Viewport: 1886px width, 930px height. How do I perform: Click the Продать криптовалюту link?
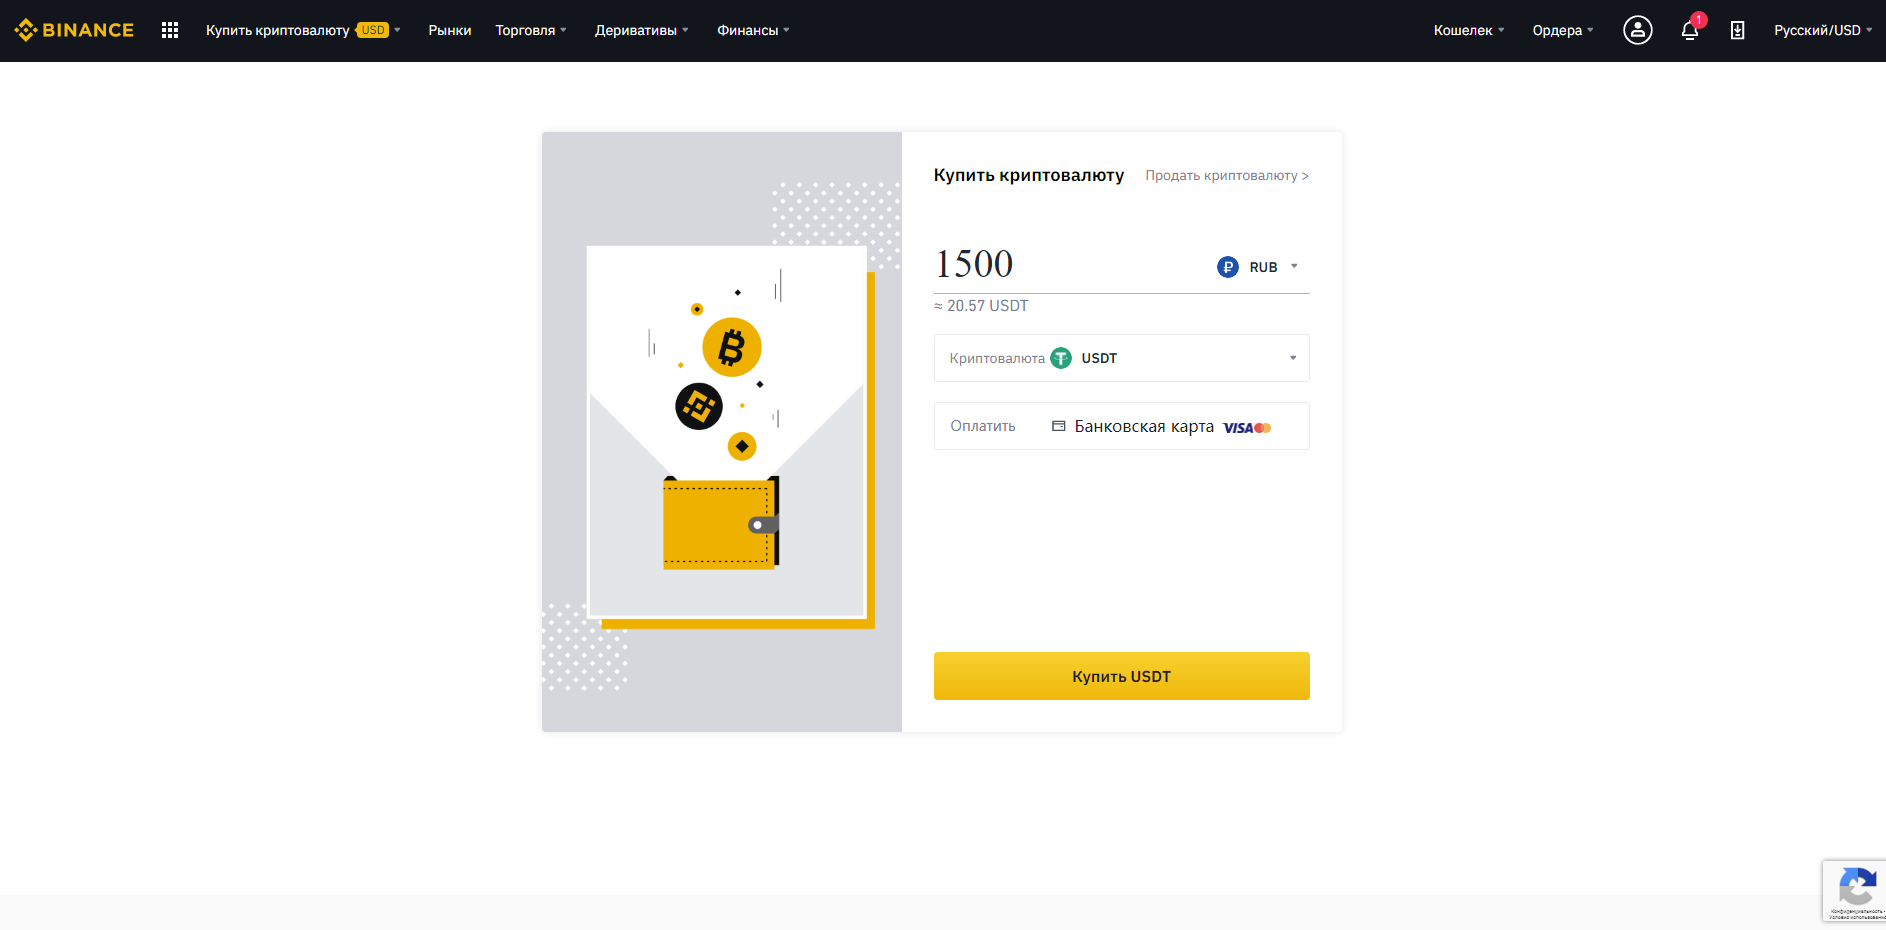pos(1227,175)
